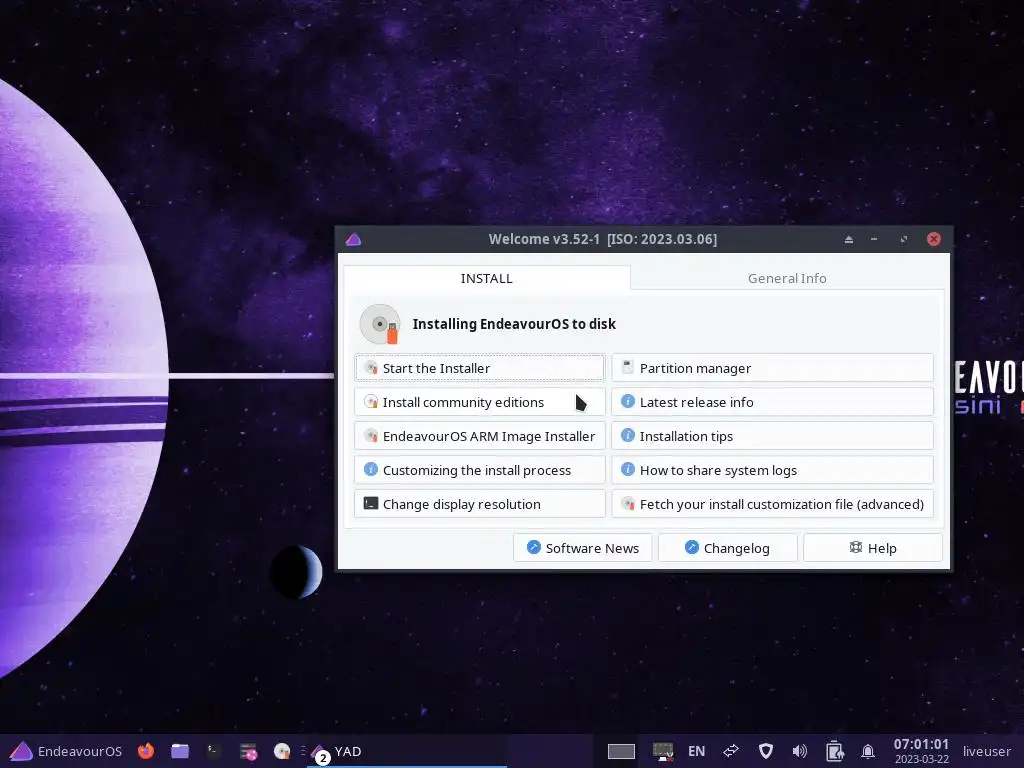View Latest release info
This screenshot has width=1024, height=768.
(772, 402)
